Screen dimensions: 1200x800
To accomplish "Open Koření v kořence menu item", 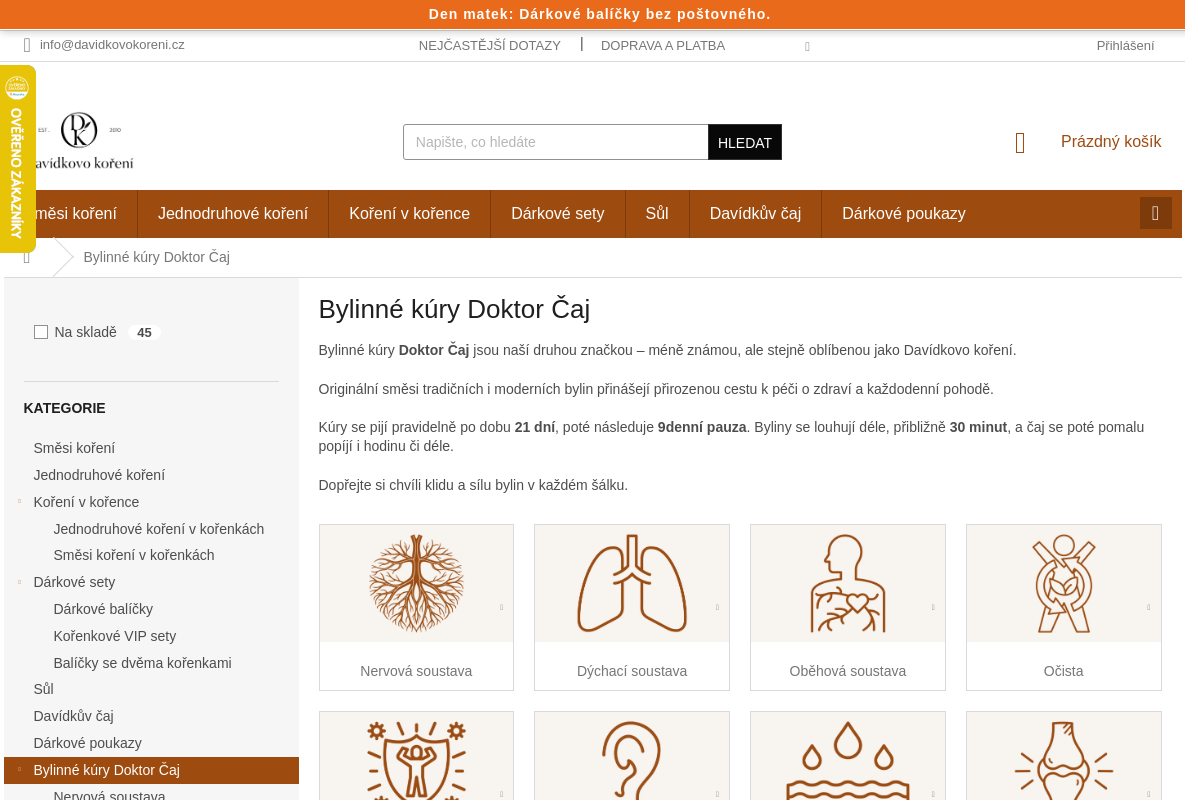I will [409, 214].
